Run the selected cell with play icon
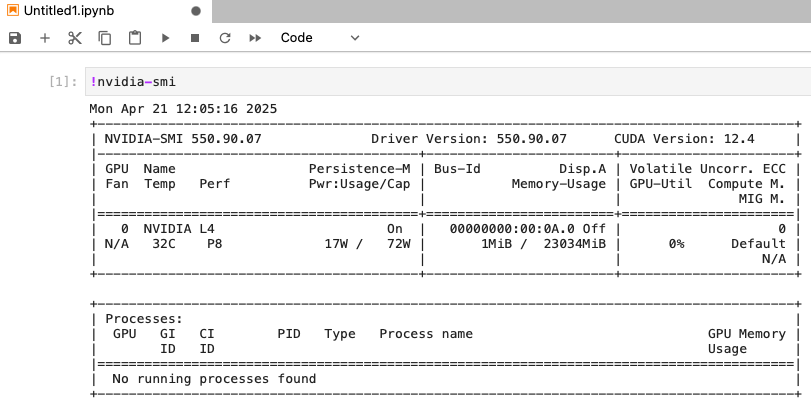Viewport: 811px width, 407px height. [165, 38]
